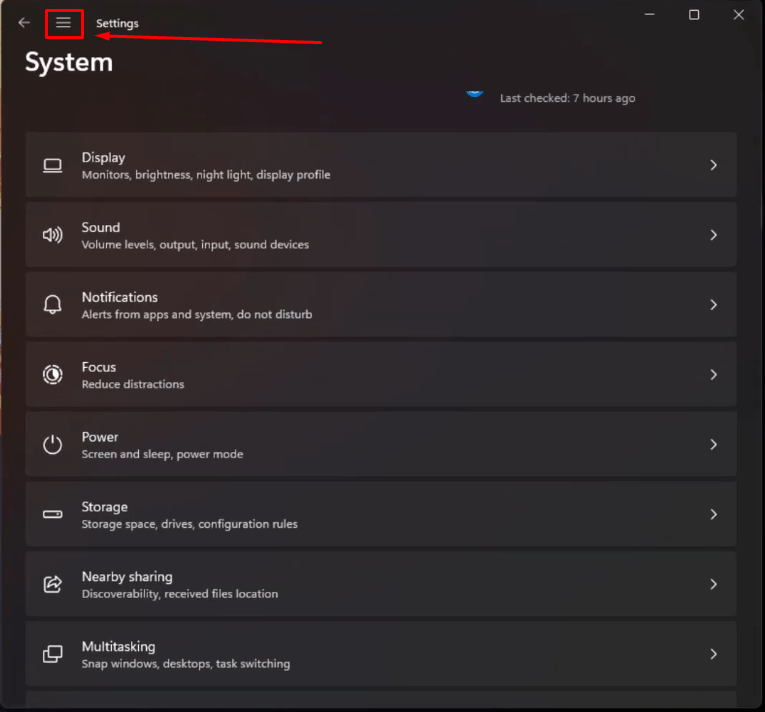Click 'Reduce distractions' description text

133,385
